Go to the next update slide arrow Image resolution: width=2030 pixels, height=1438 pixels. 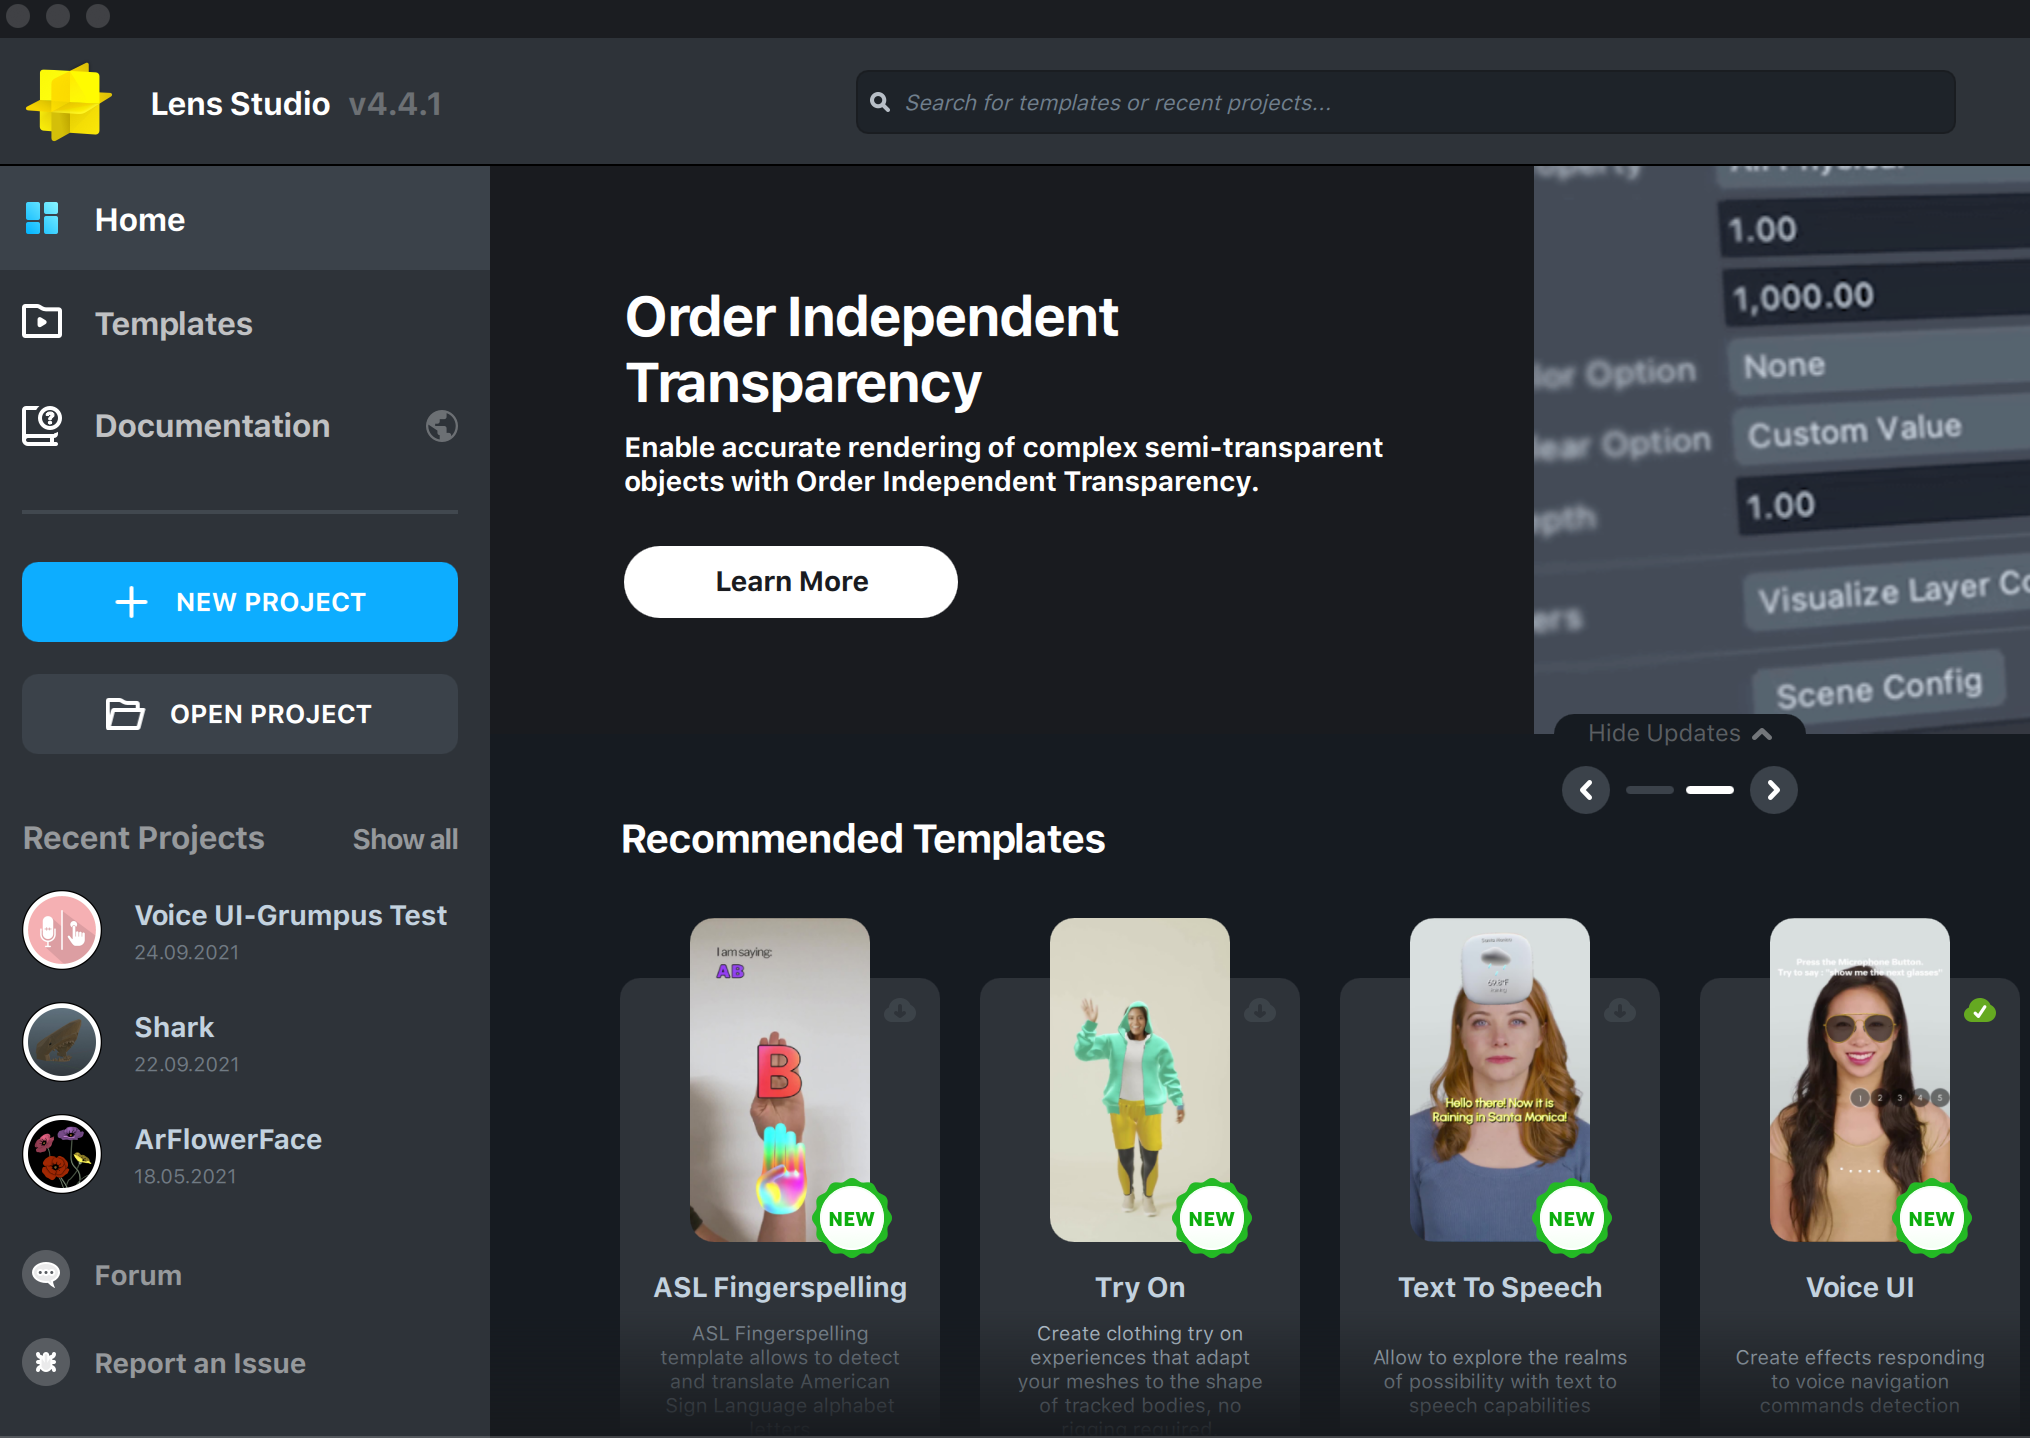[x=1773, y=790]
